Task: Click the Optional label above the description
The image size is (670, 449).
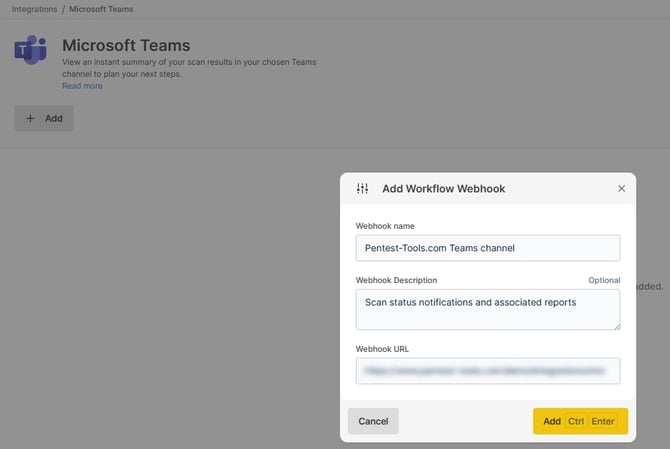Action: coord(603,280)
